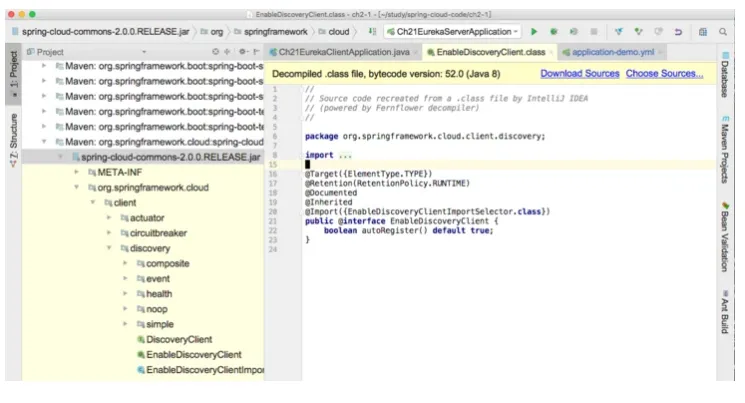Expand the composite package

click(125, 263)
